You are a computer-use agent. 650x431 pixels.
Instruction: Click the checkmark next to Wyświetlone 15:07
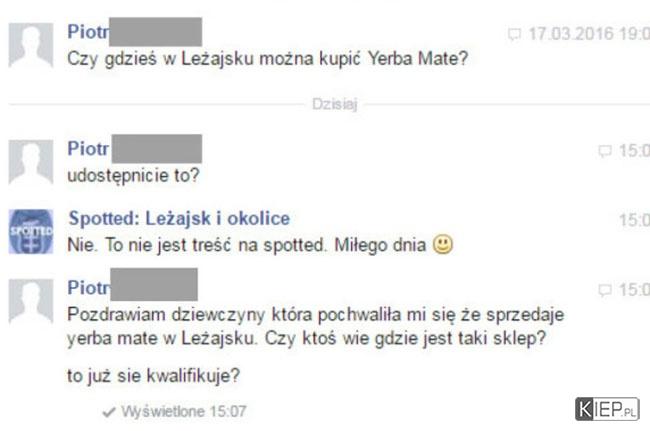[x=109, y=412]
